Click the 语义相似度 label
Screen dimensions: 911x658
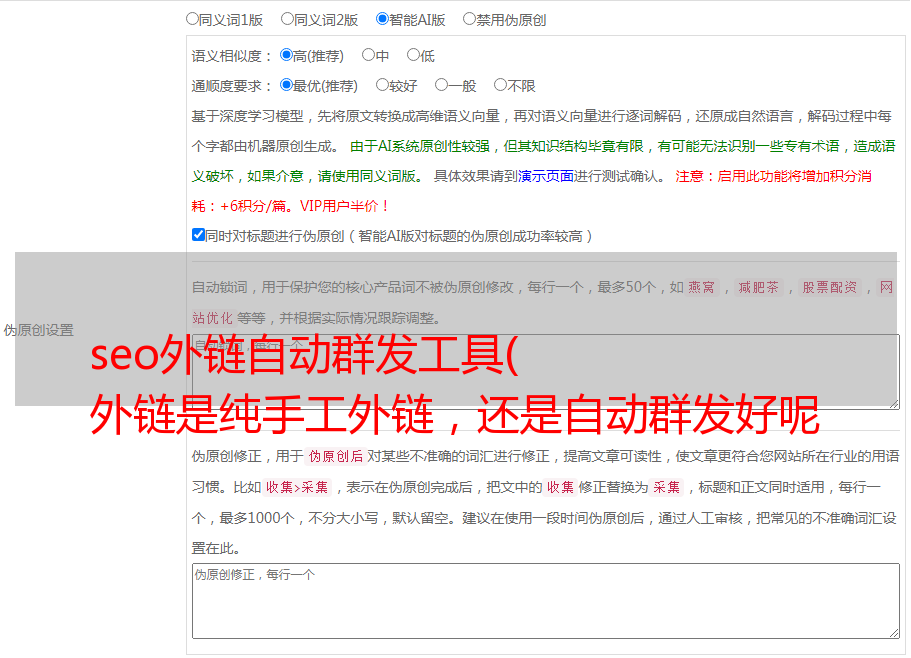pos(231,56)
